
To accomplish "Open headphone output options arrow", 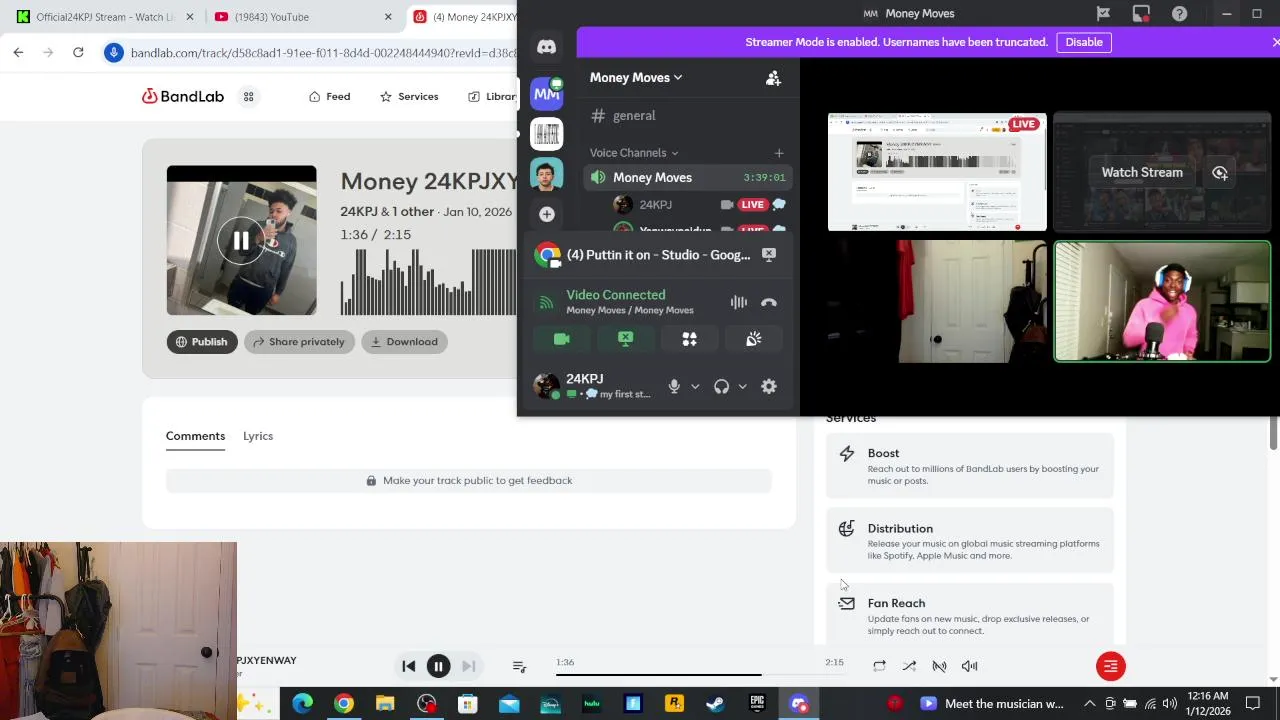I will click(742, 386).
